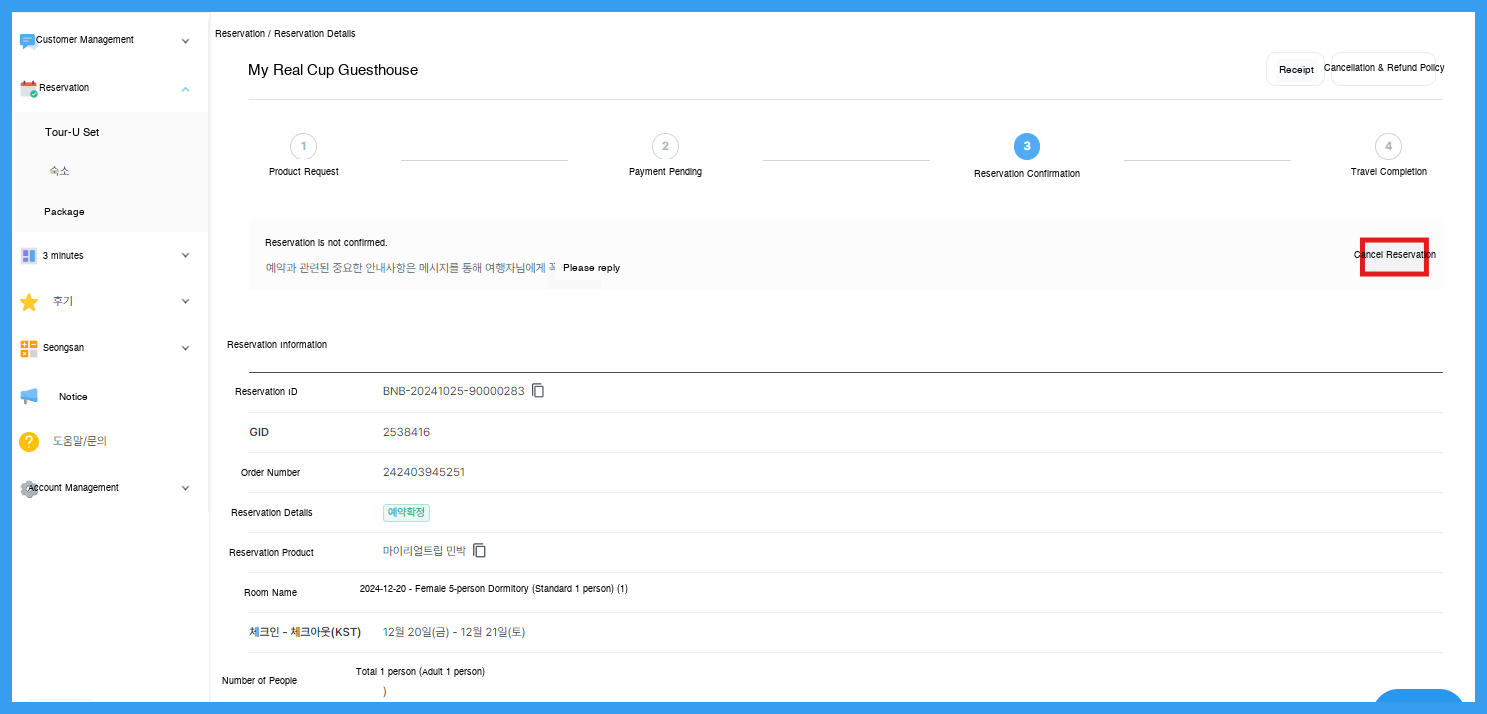1487x714 pixels.
Task: Open the Tour-U Set submenu item
Action: click(72, 132)
